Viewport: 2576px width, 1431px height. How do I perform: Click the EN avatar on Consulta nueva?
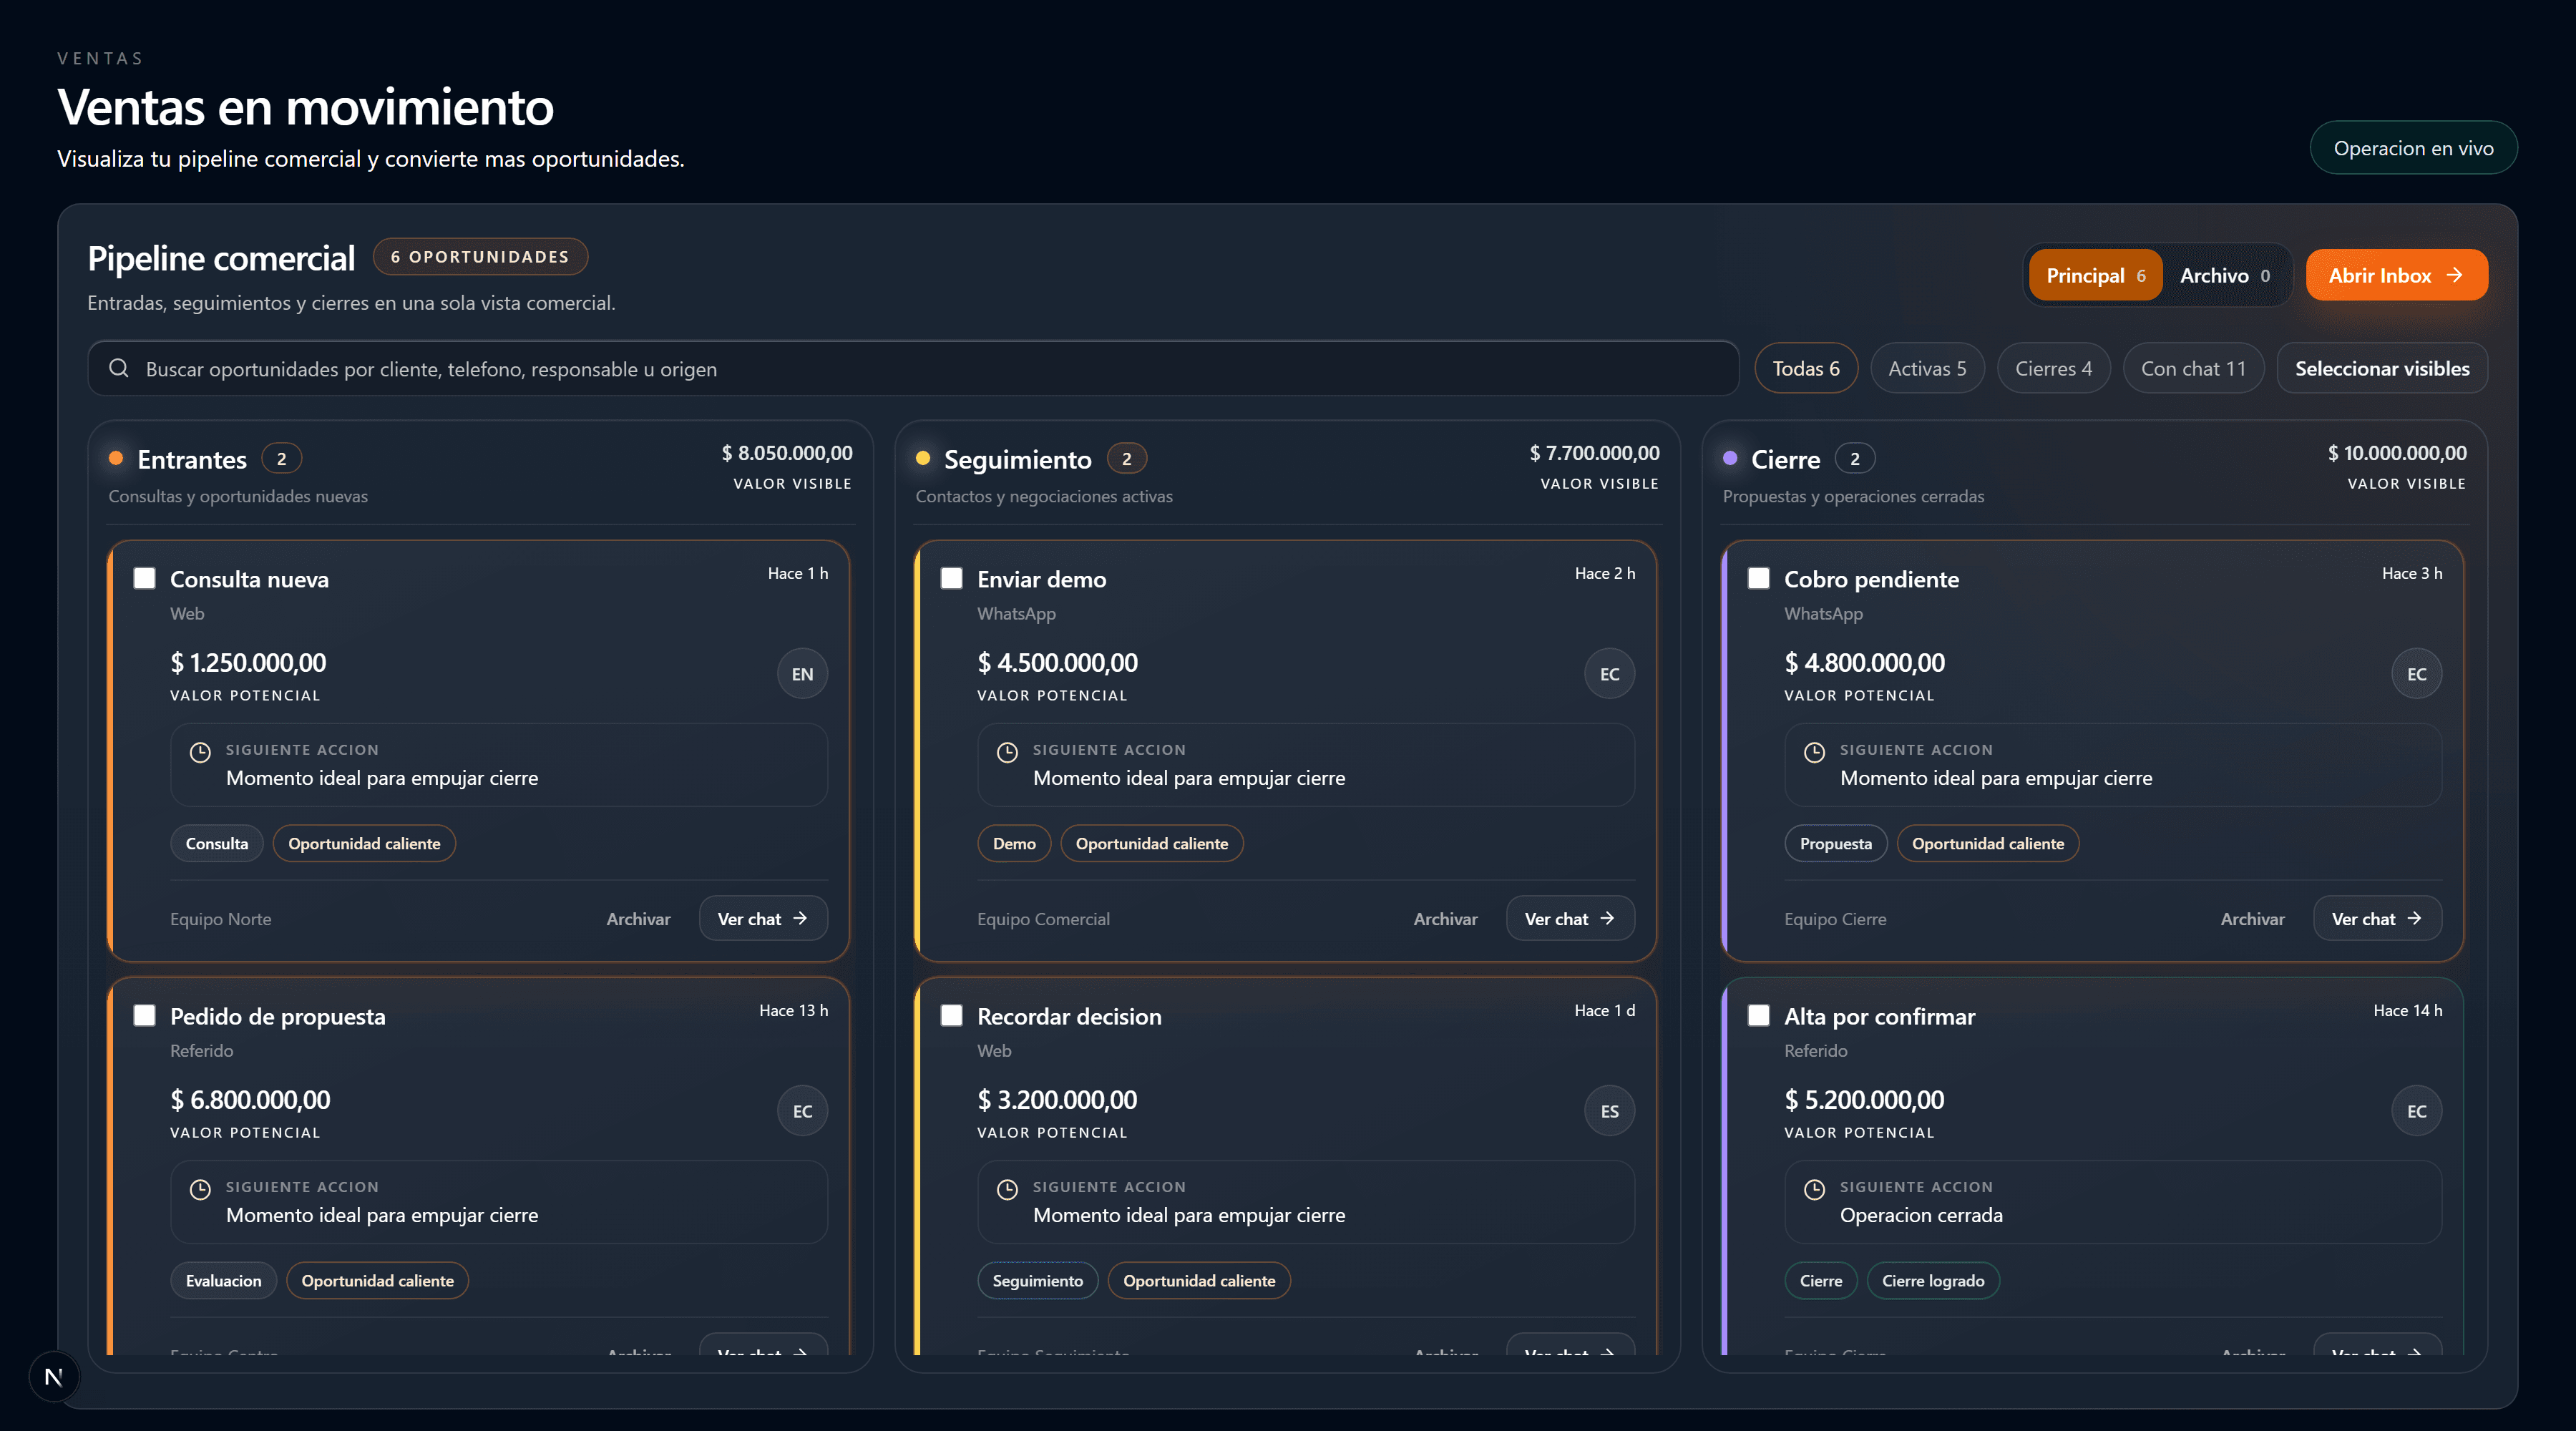(x=802, y=674)
